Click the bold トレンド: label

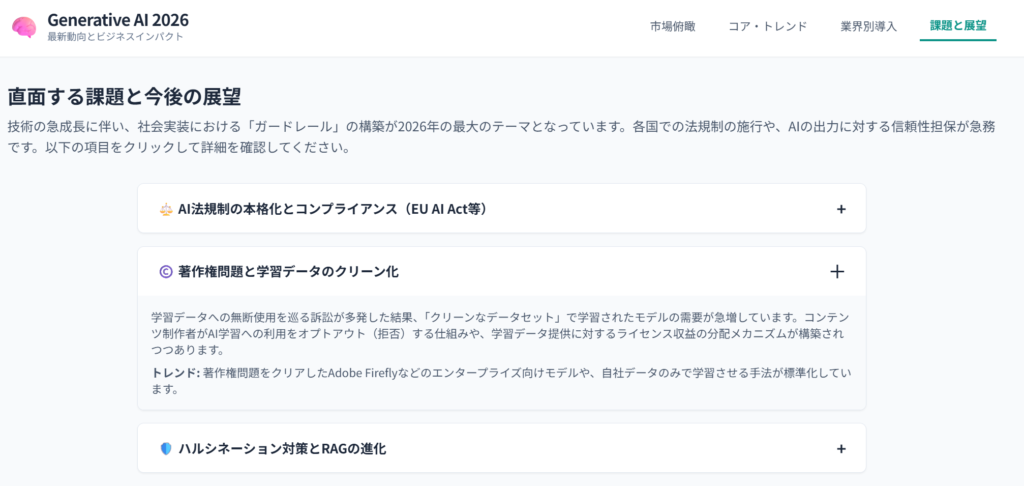[x=174, y=373]
